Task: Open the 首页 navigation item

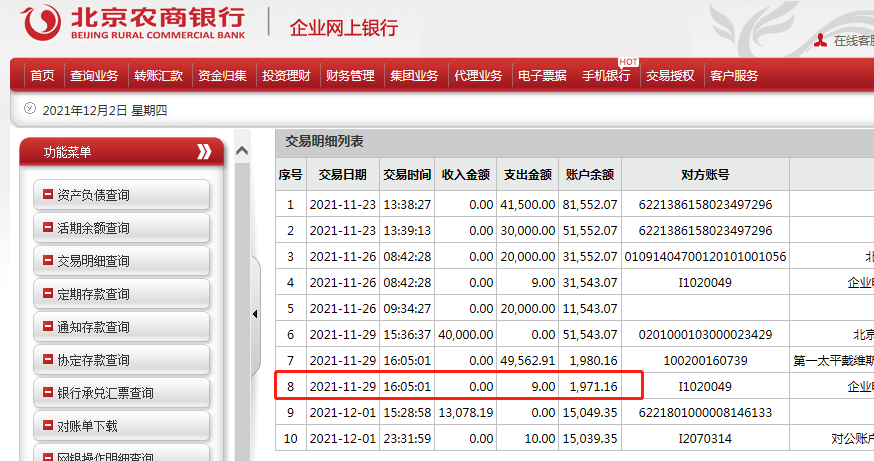Action: [42, 76]
